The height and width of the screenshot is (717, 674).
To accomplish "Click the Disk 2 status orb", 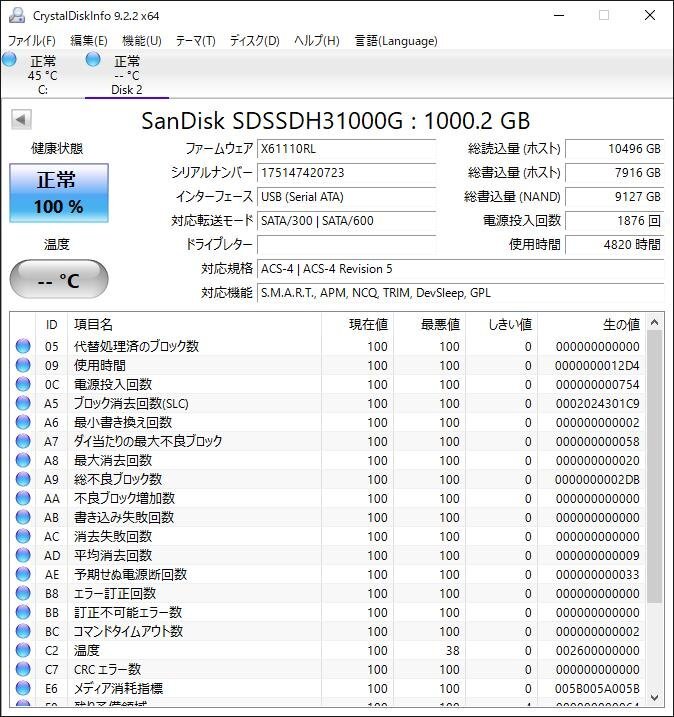I will tap(93, 59).
